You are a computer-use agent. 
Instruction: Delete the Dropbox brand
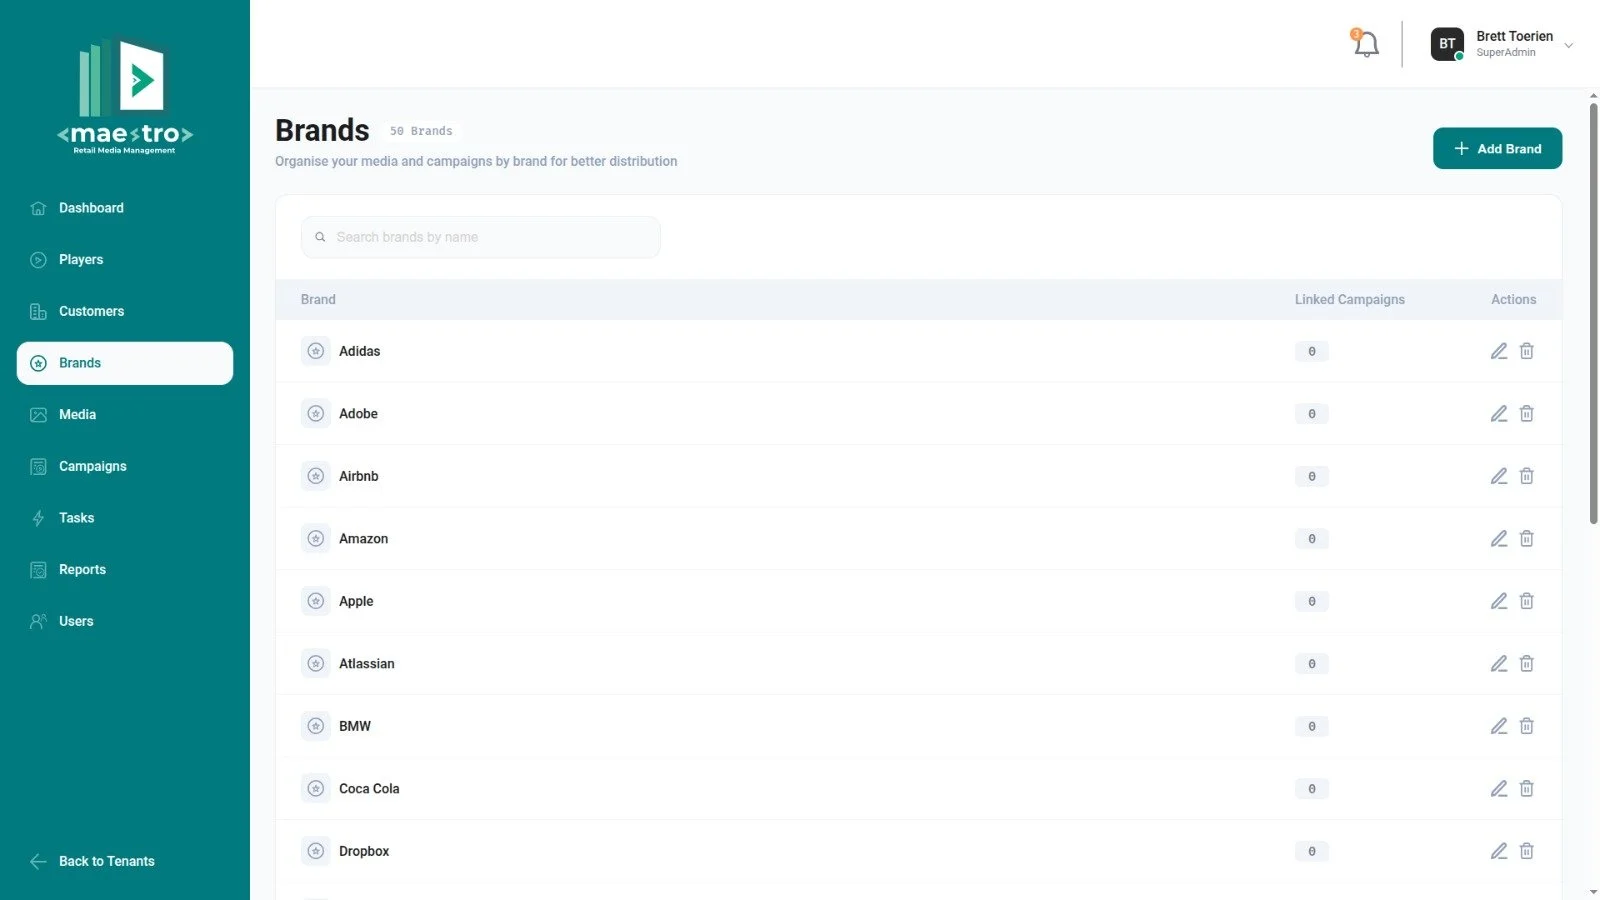(x=1527, y=851)
